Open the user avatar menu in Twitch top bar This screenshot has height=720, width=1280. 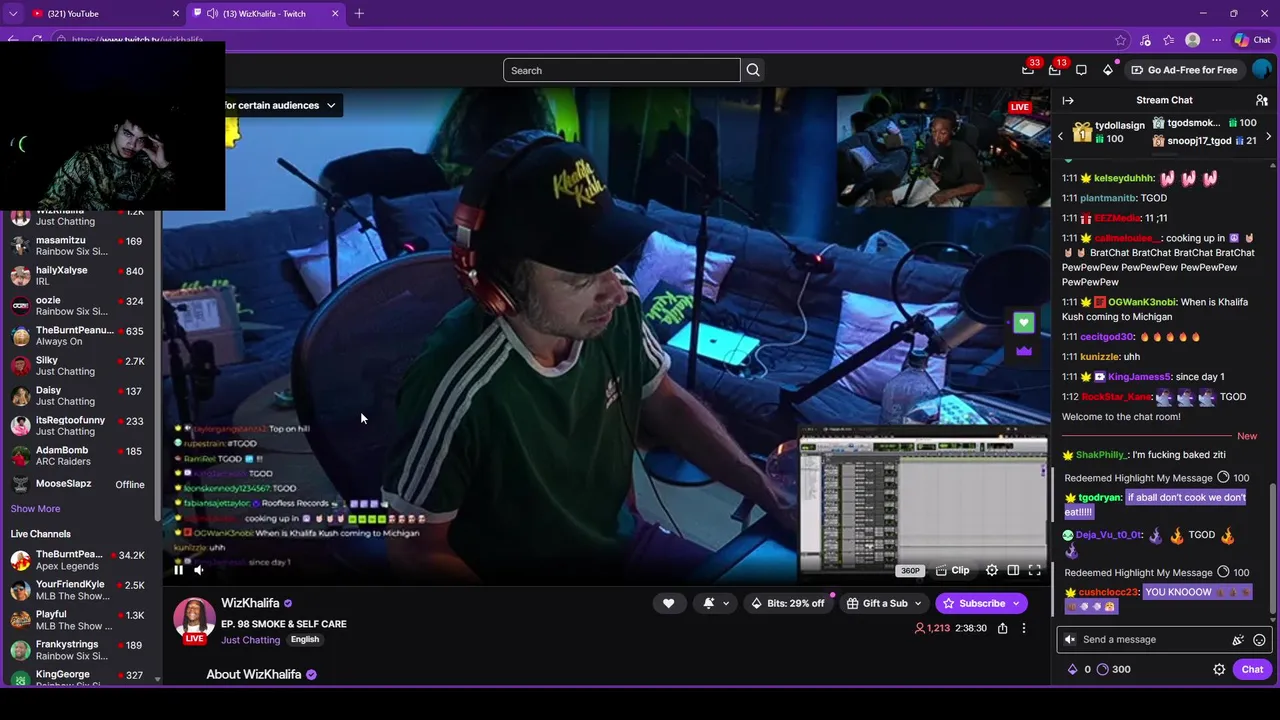(x=1262, y=70)
